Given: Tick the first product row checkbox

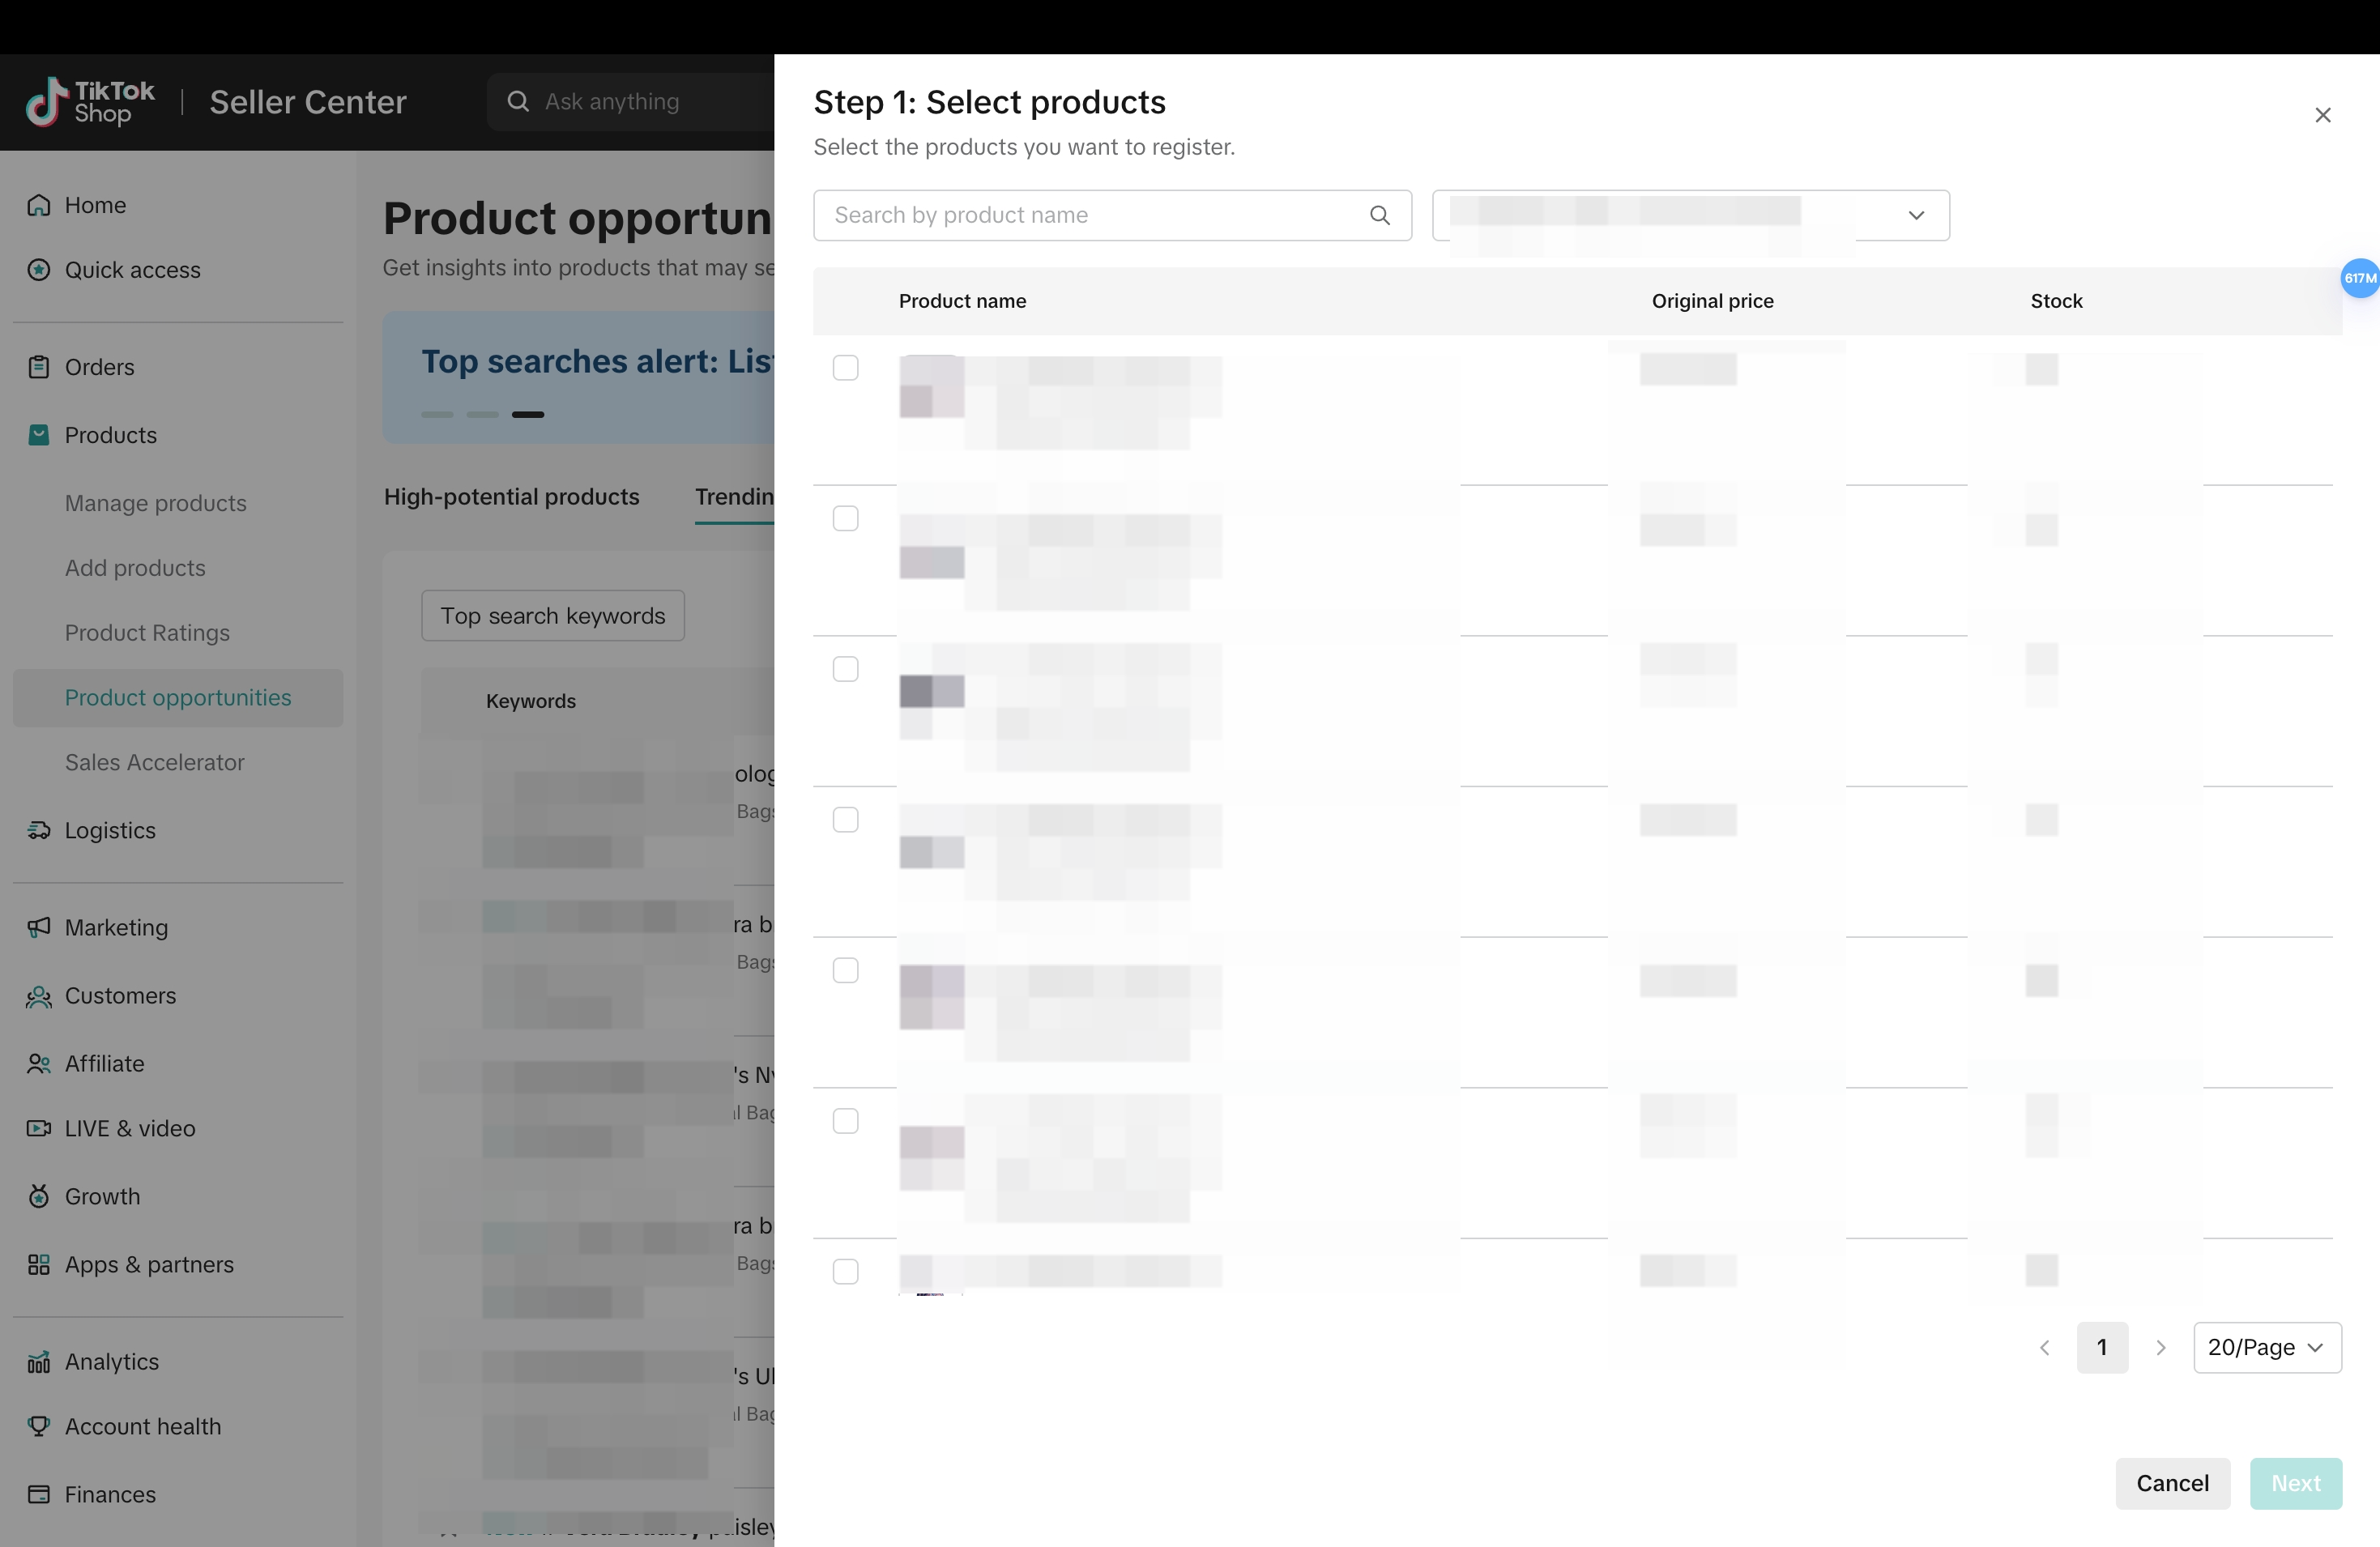Looking at the screenshot, I should pos(846,368).
